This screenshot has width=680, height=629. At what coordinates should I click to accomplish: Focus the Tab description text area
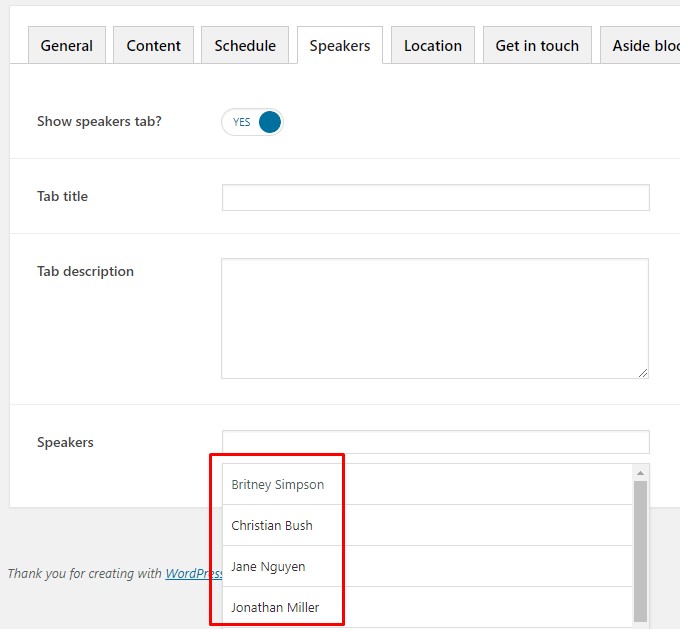click(x=434, y=318)
